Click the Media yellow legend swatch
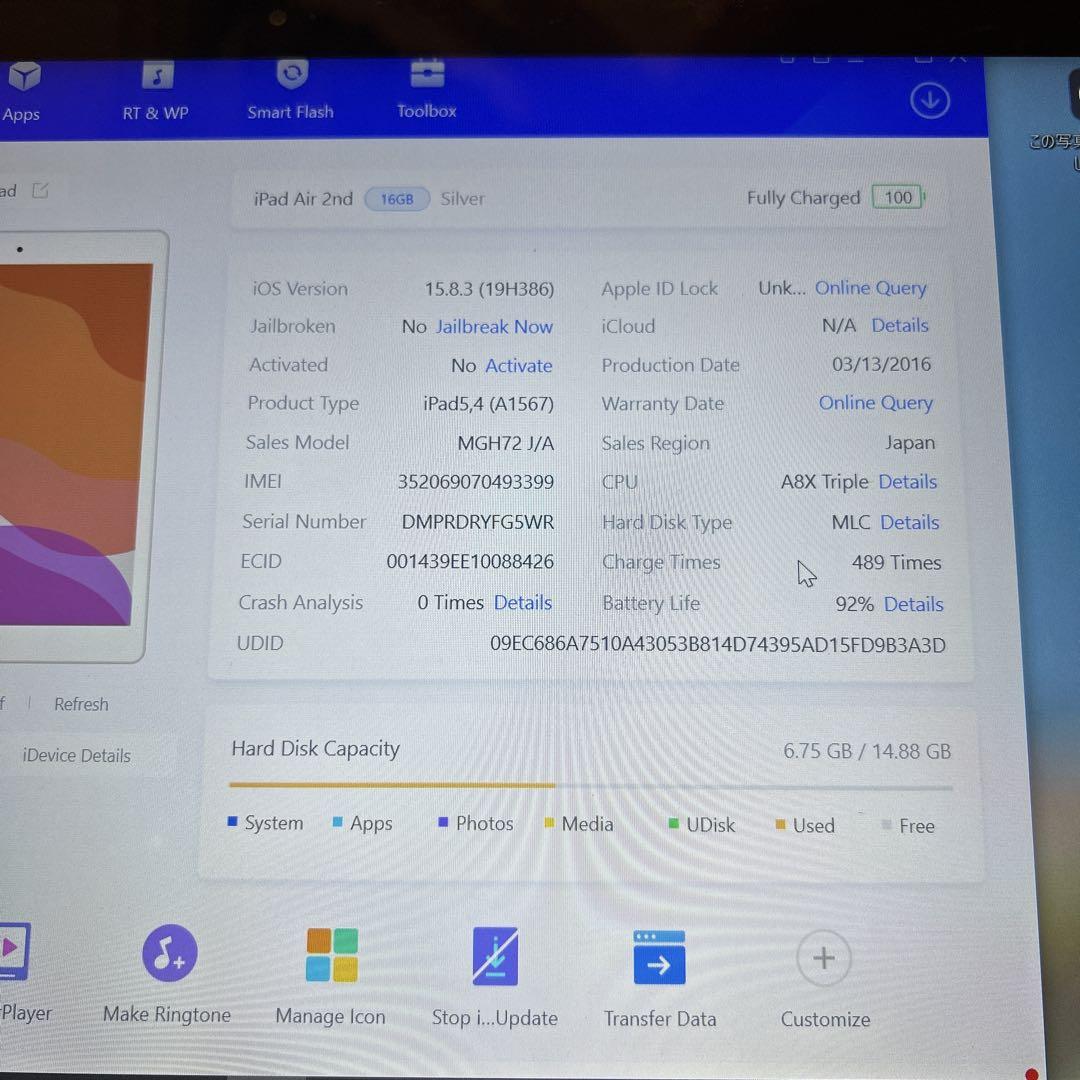The image size is (1080, 1080). point(550,822)
